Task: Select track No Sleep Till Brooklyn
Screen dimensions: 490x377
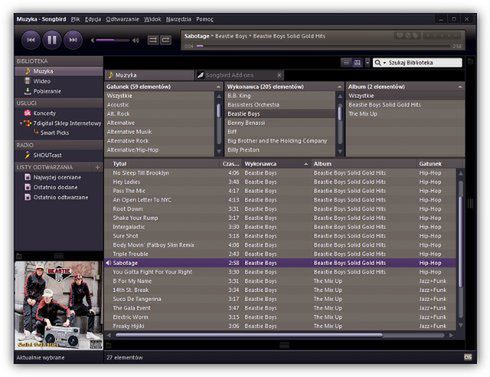Action: tap(280, 173)
